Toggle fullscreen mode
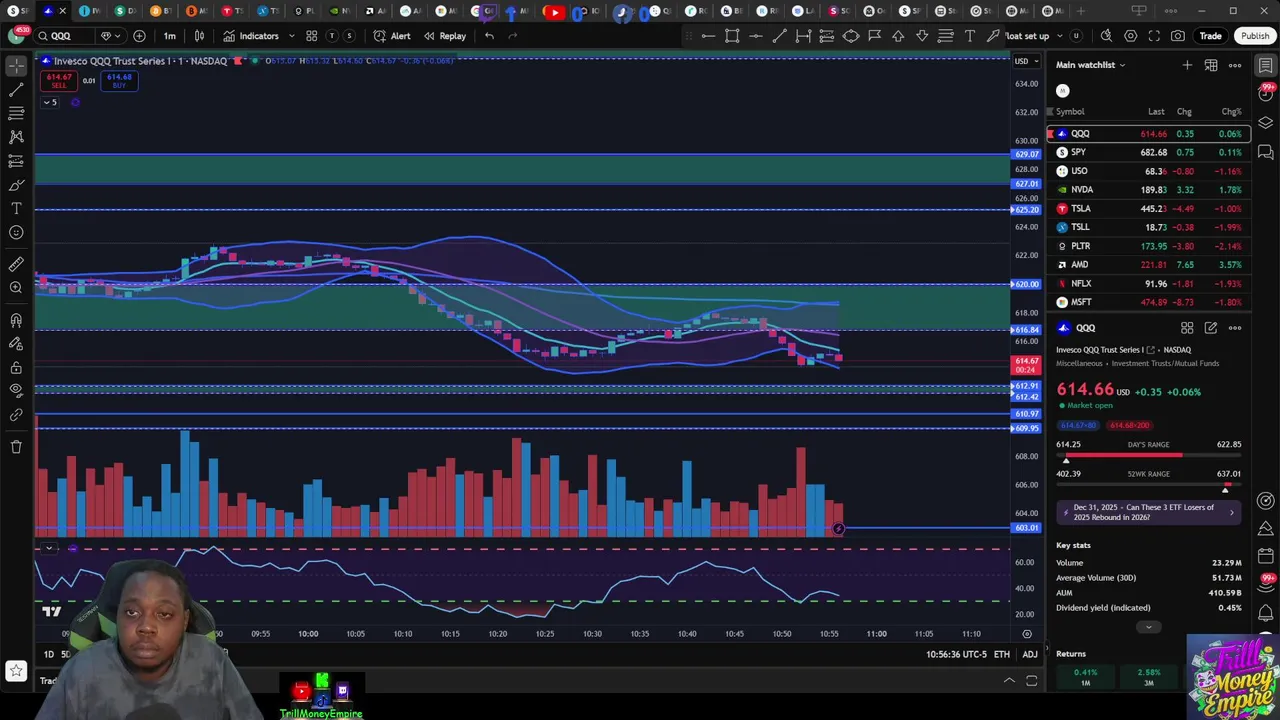 (x=1154, y=36)
